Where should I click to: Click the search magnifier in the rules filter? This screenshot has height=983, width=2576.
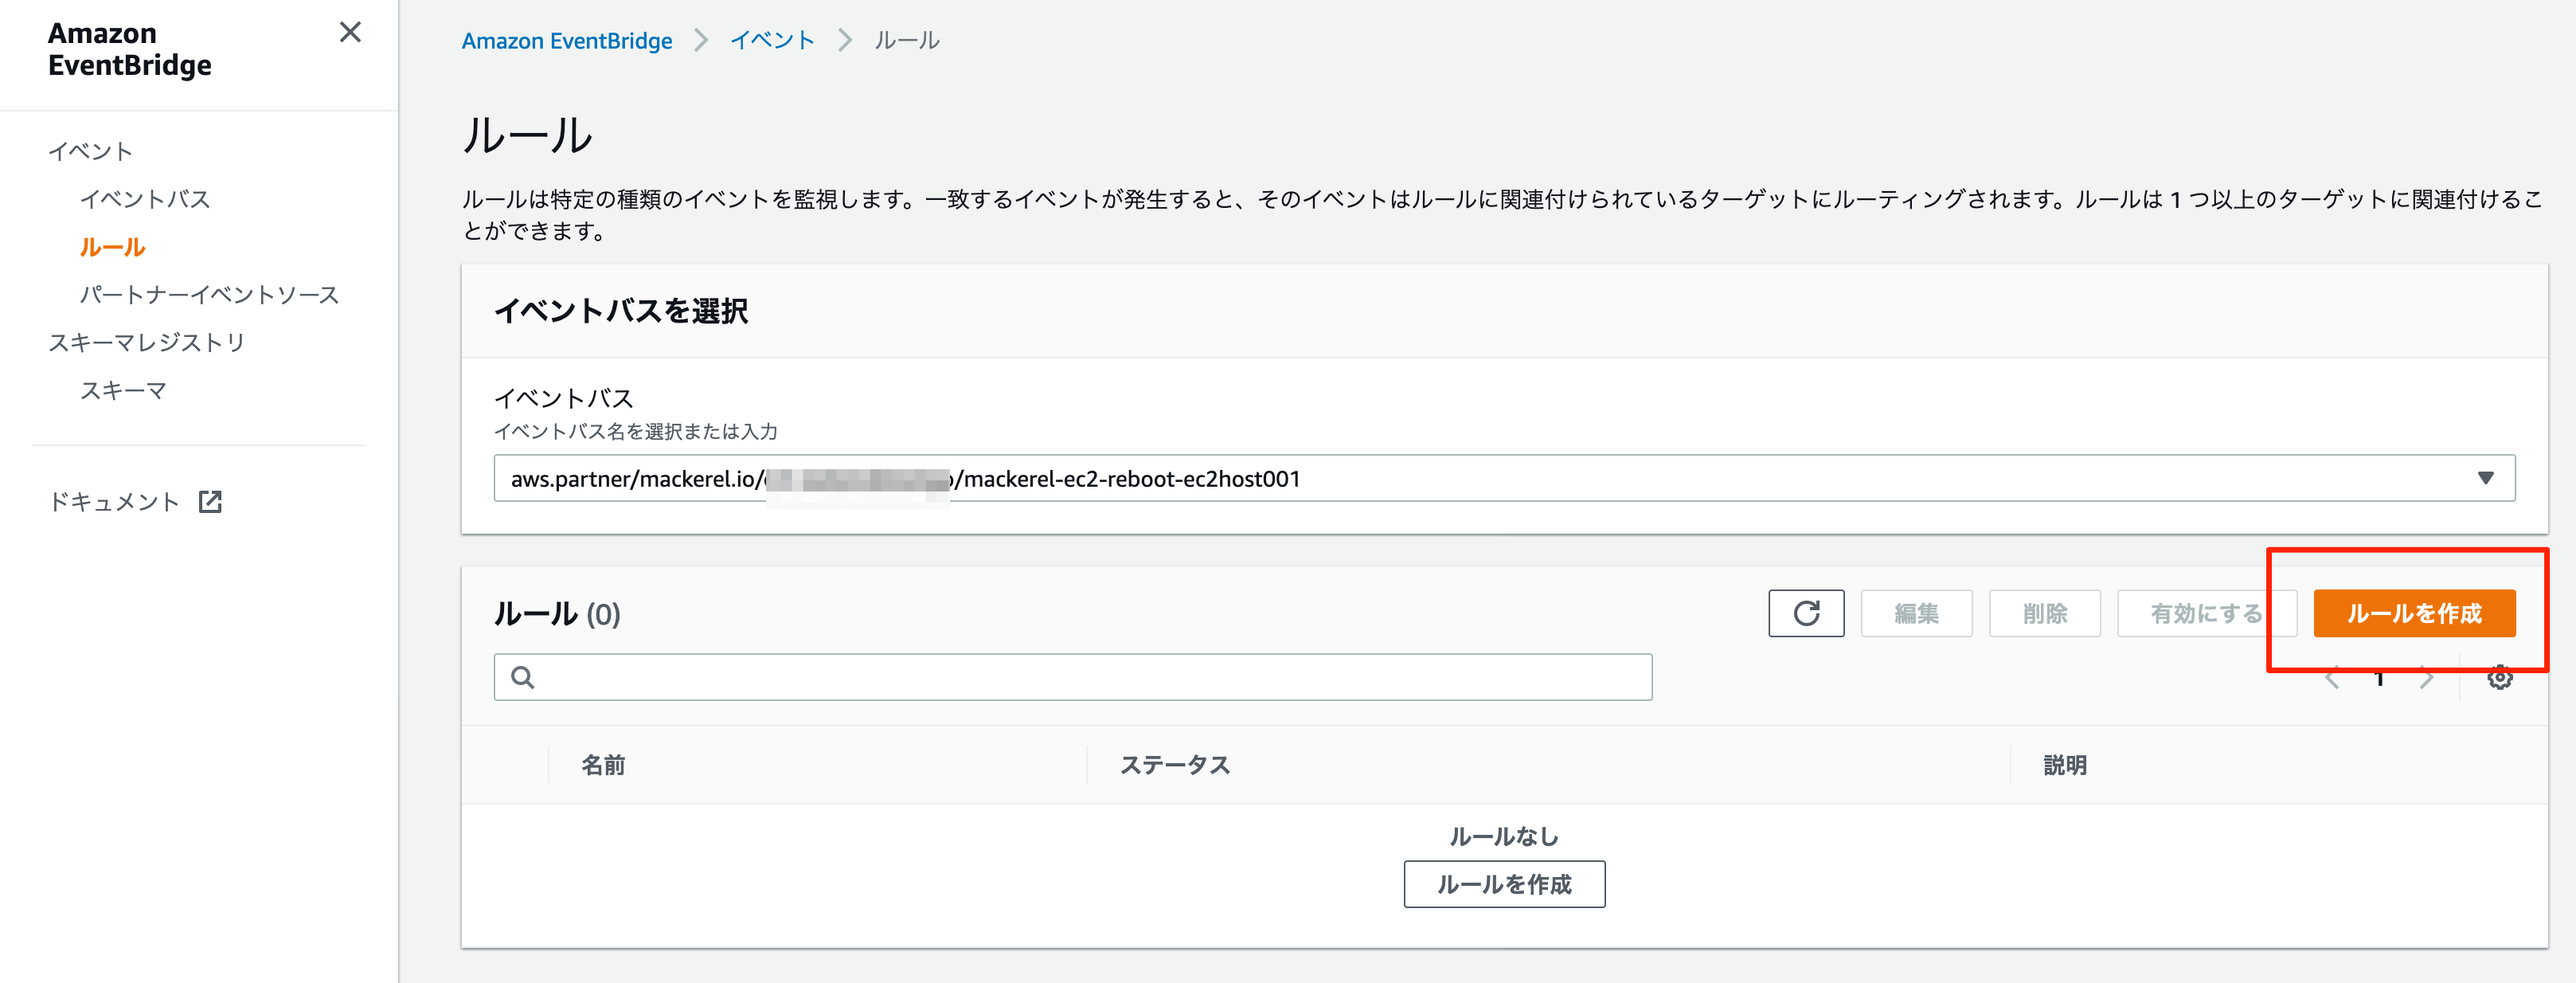523,677
